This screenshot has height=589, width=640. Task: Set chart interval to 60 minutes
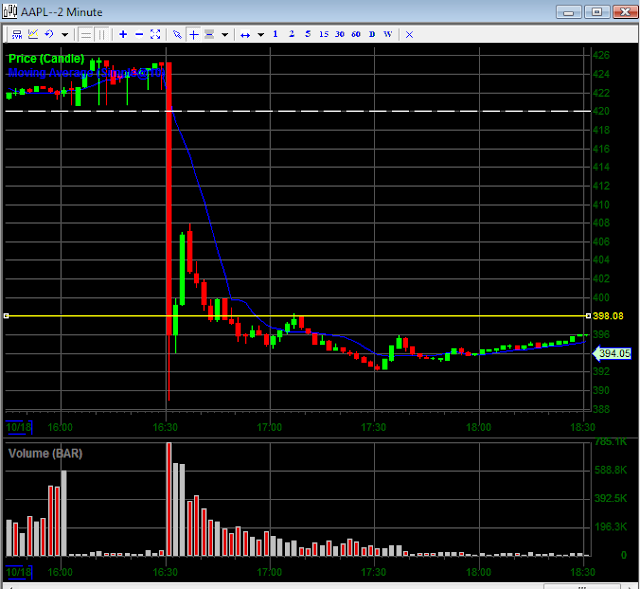356,34
